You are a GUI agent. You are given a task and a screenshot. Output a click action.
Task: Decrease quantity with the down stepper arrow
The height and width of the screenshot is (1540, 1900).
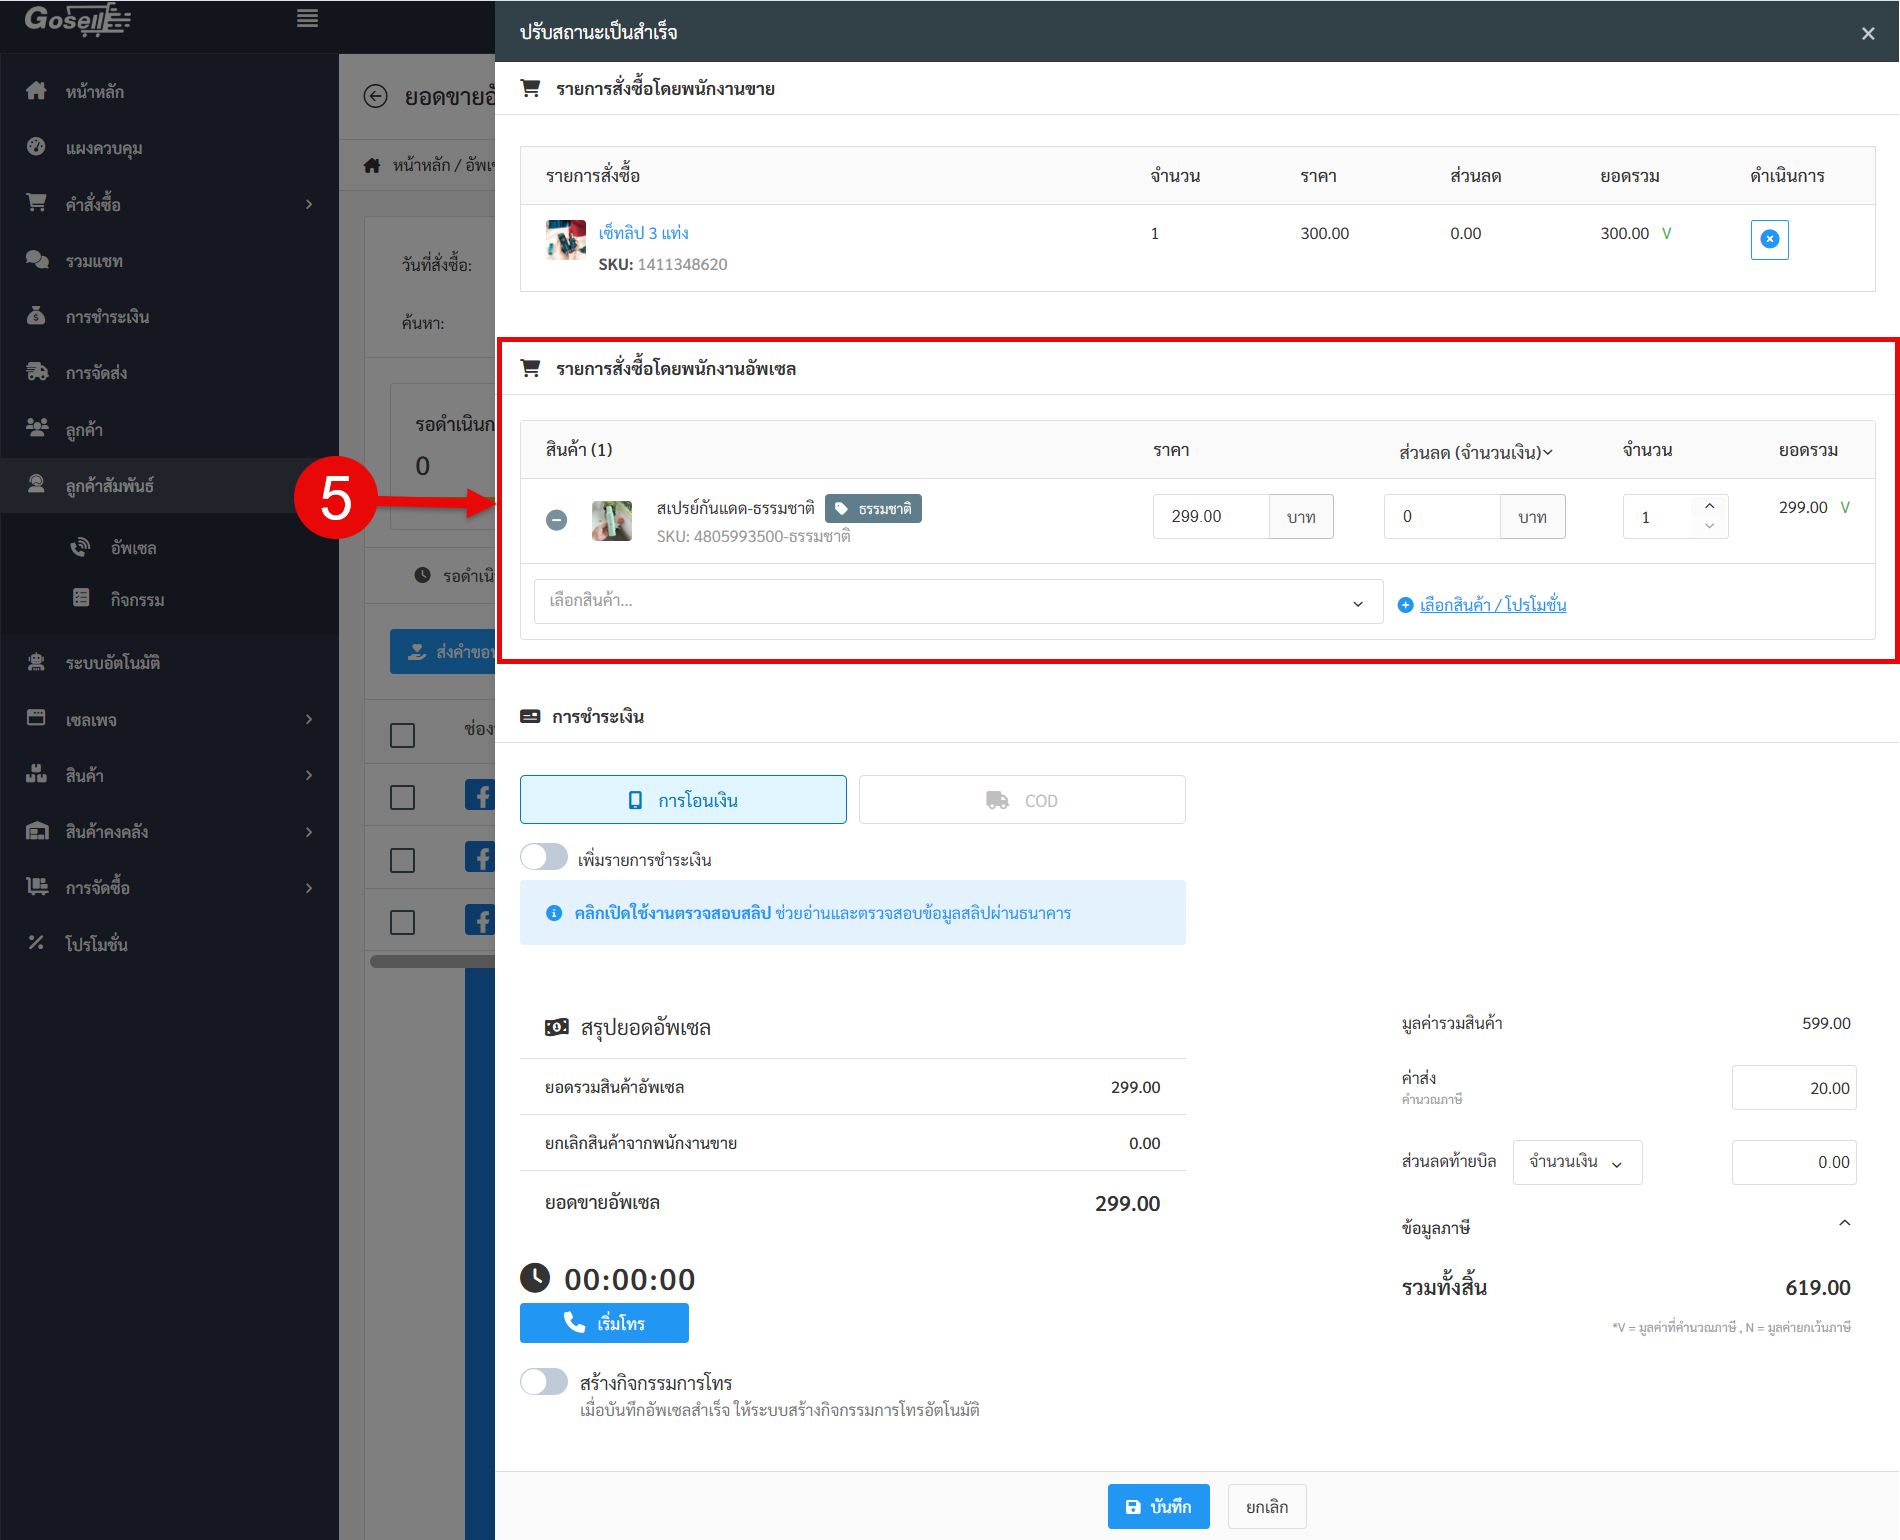[x=1710, y=526]
